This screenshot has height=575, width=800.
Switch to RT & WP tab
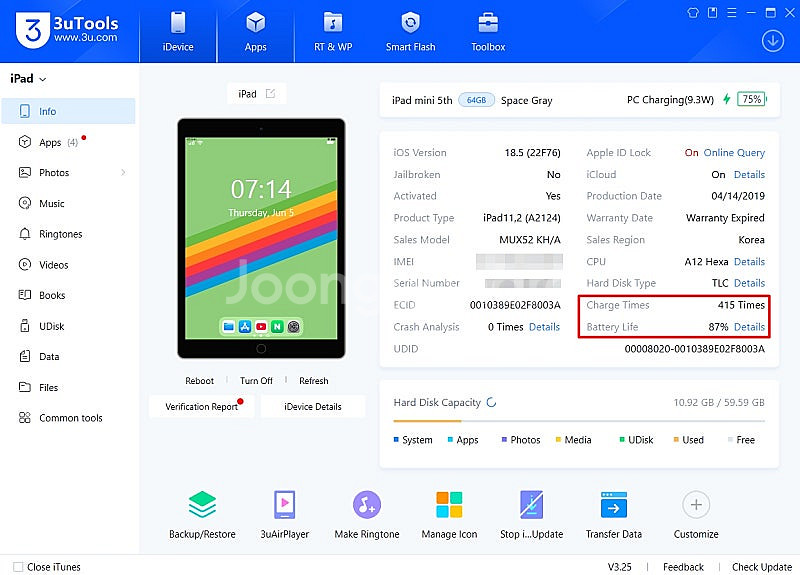coord(333,32)
